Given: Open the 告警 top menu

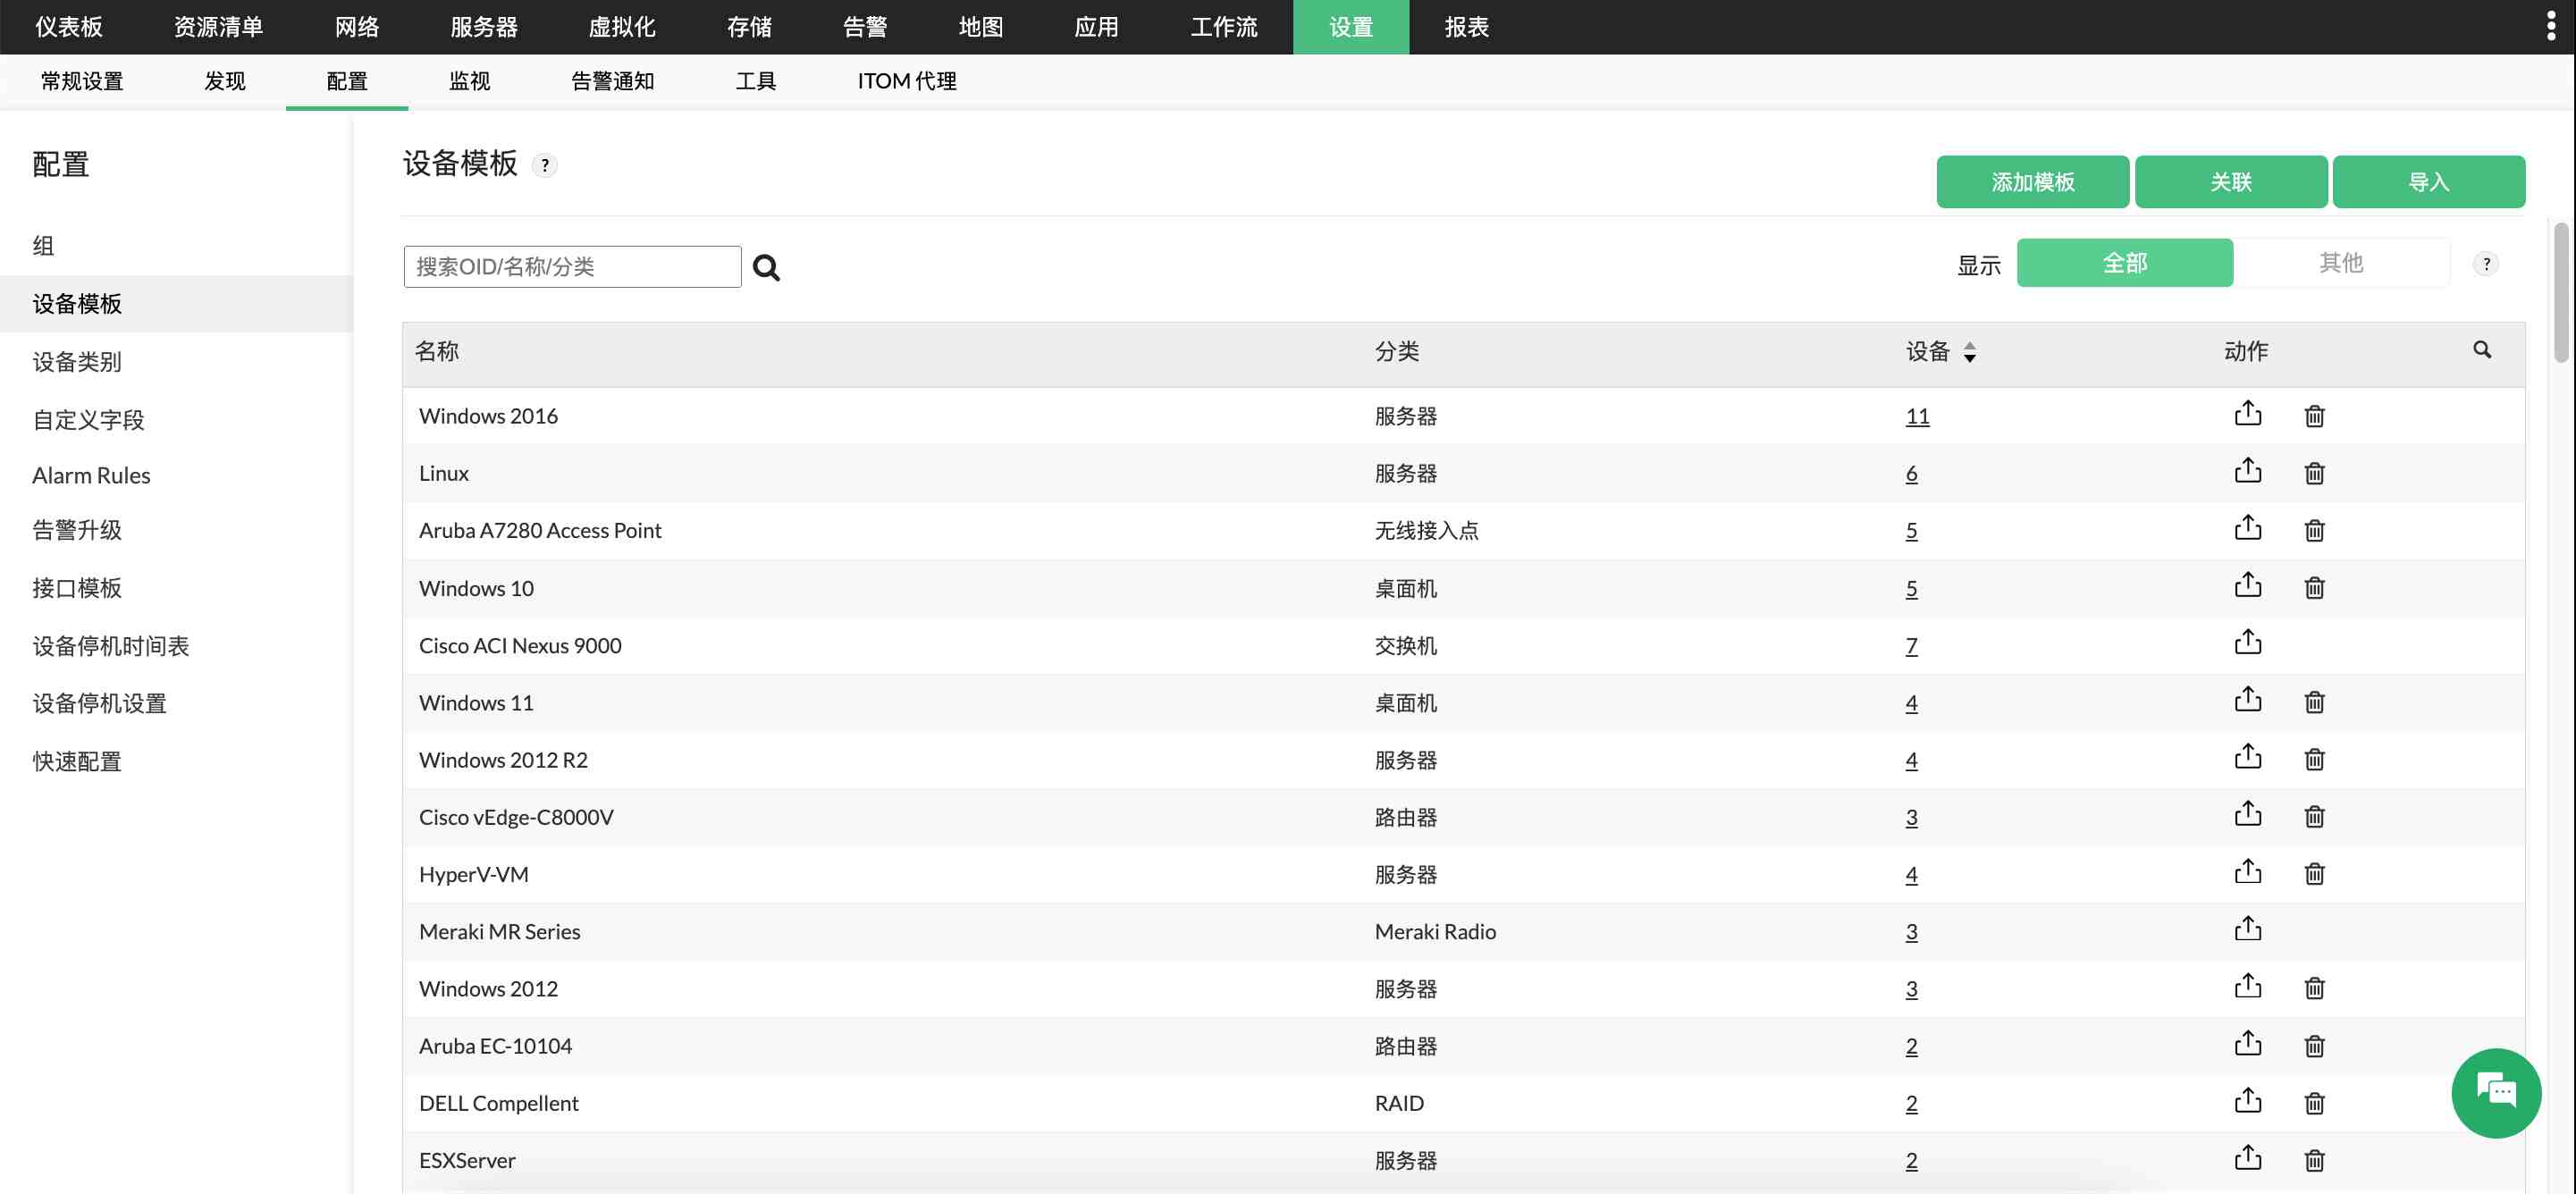Looking at the screenshot, I should [x=864, y=27].
